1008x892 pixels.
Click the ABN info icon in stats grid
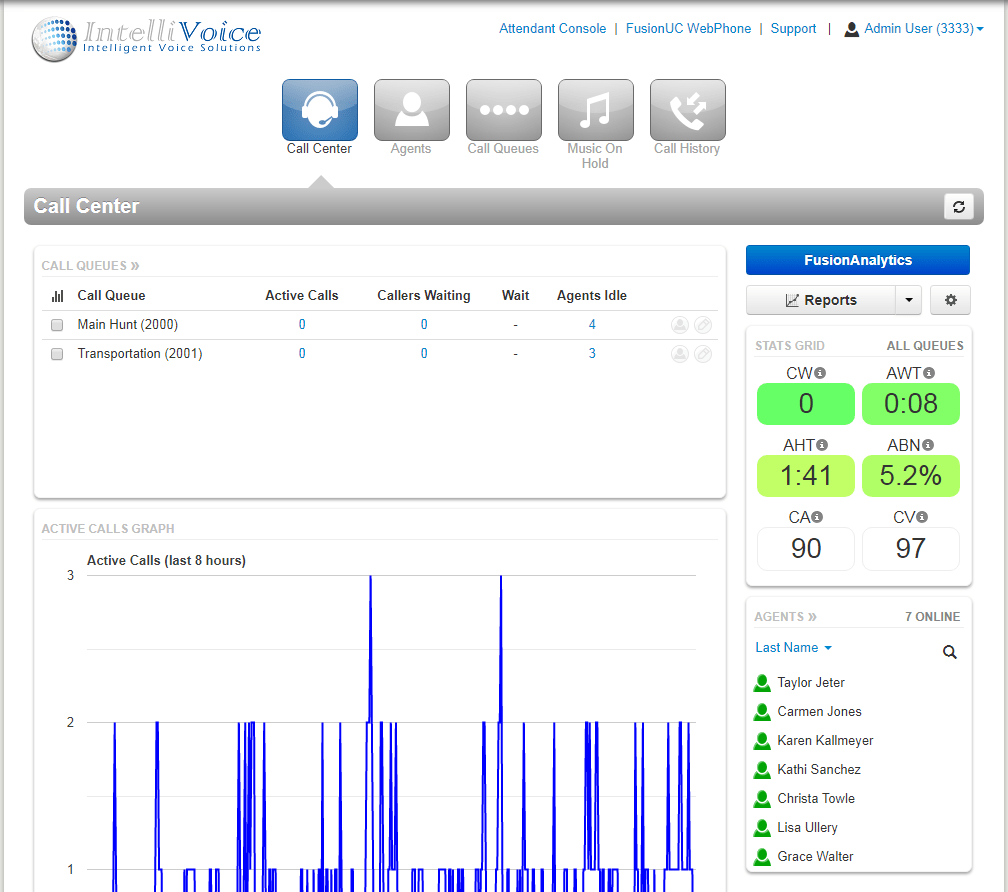(x=928, y=445)
